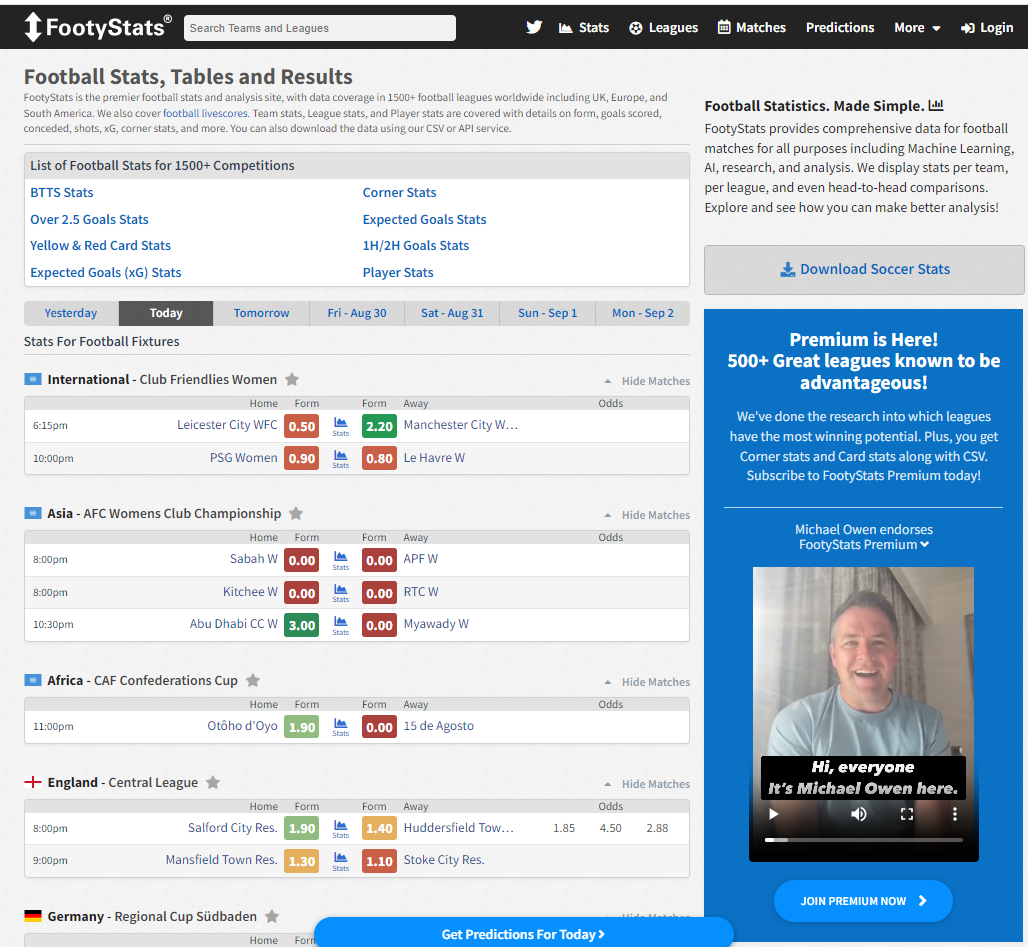Click the 1.85 odds for Salford City Res.
Image resolution: width=1028 pixels, height=947 pixels.
point(564,828)
